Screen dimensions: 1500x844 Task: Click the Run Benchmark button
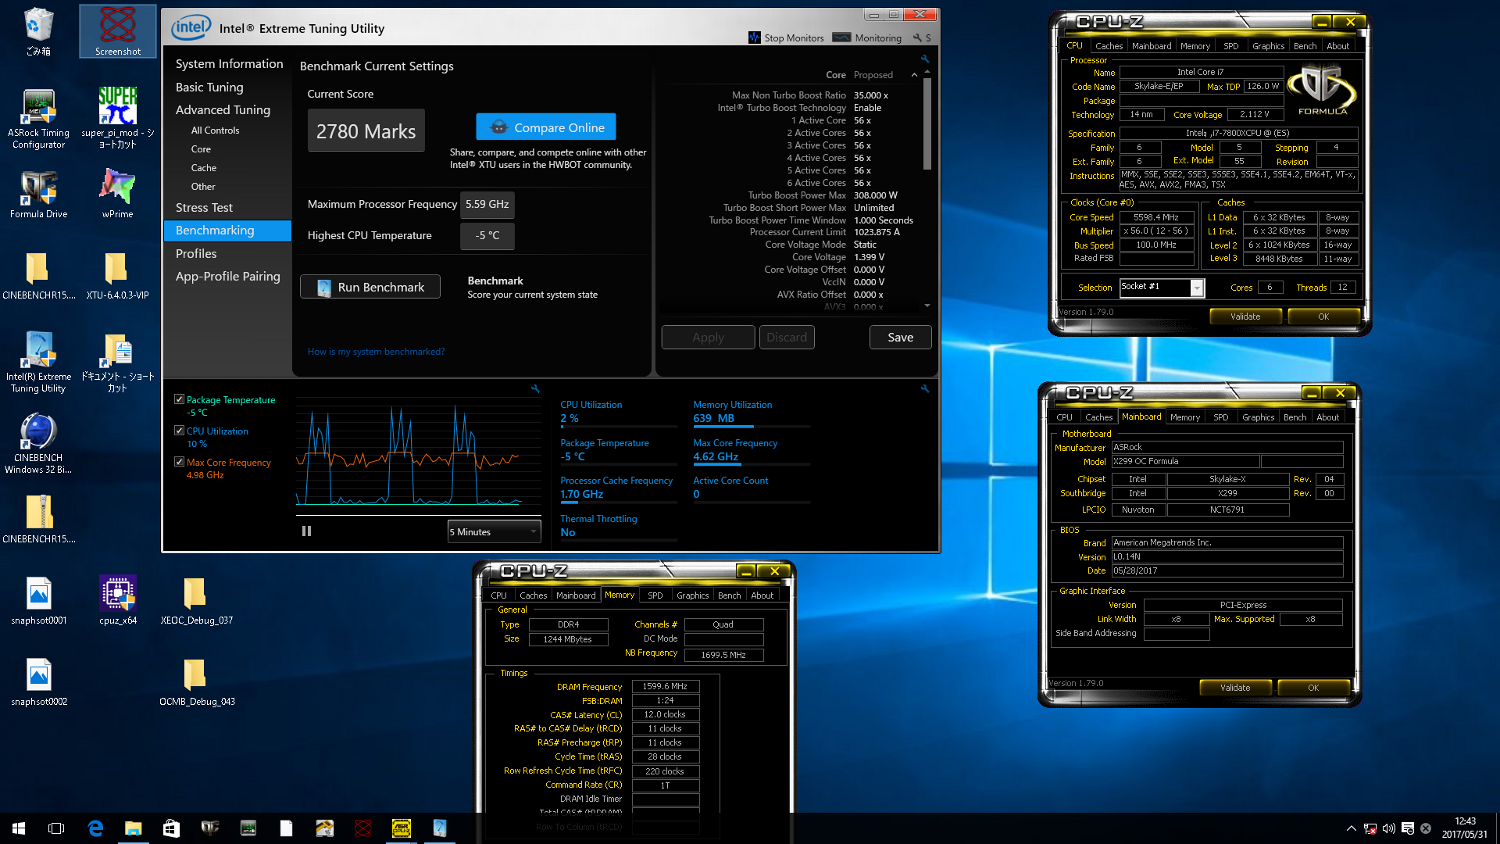point(370,287)
